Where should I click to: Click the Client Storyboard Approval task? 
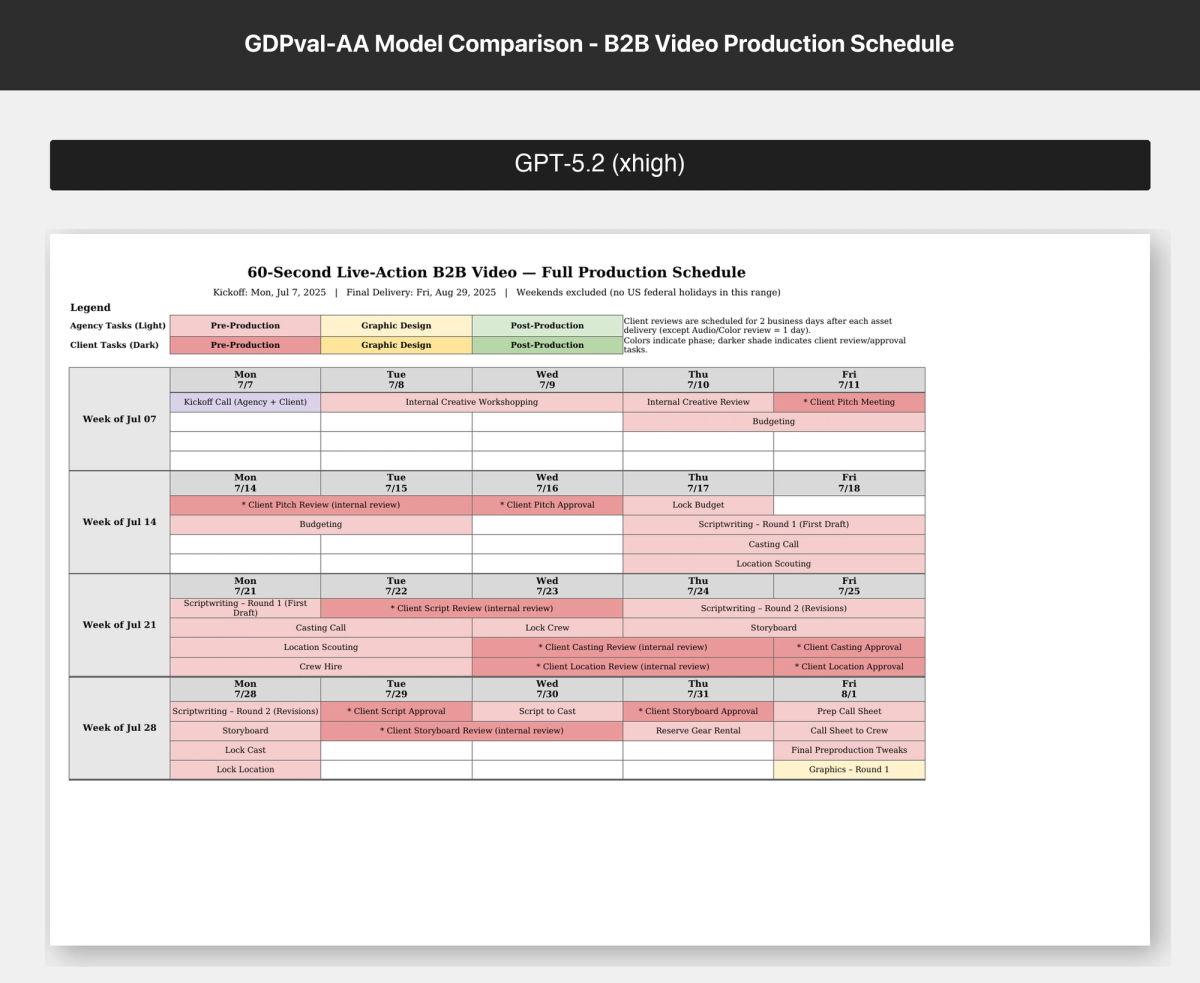coord(698,711)
